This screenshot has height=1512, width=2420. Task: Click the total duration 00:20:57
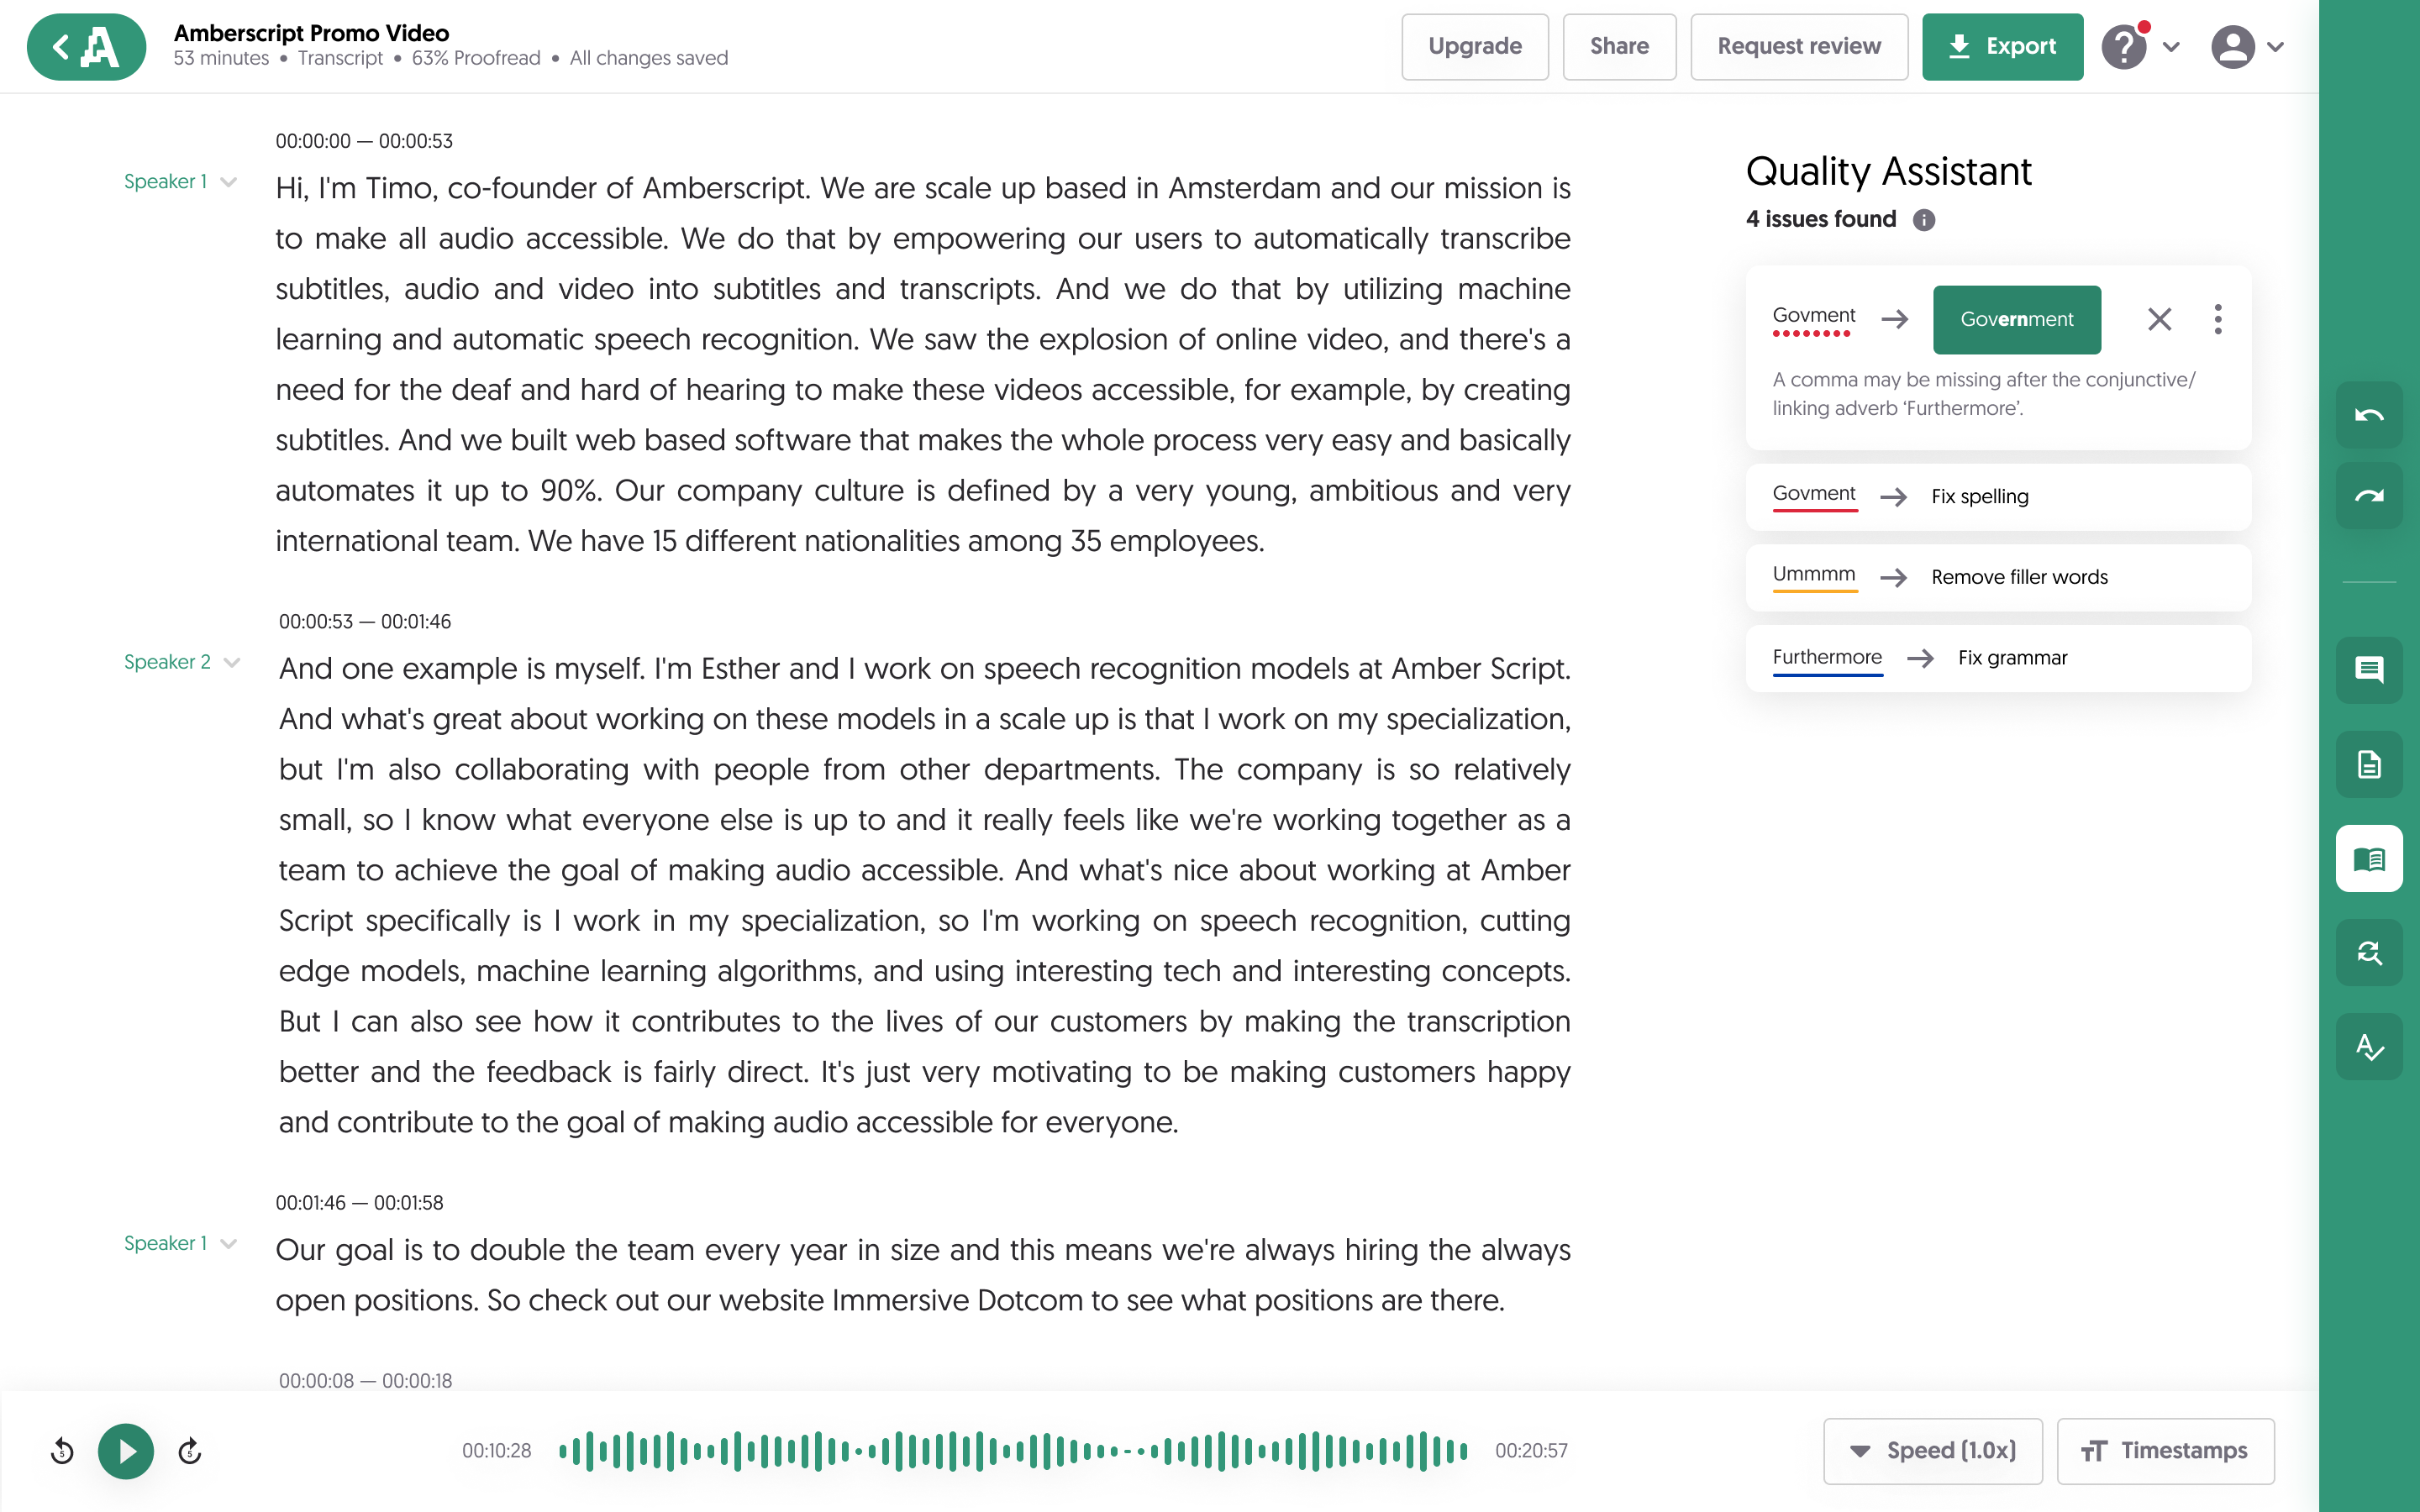pos(1531,1451)
